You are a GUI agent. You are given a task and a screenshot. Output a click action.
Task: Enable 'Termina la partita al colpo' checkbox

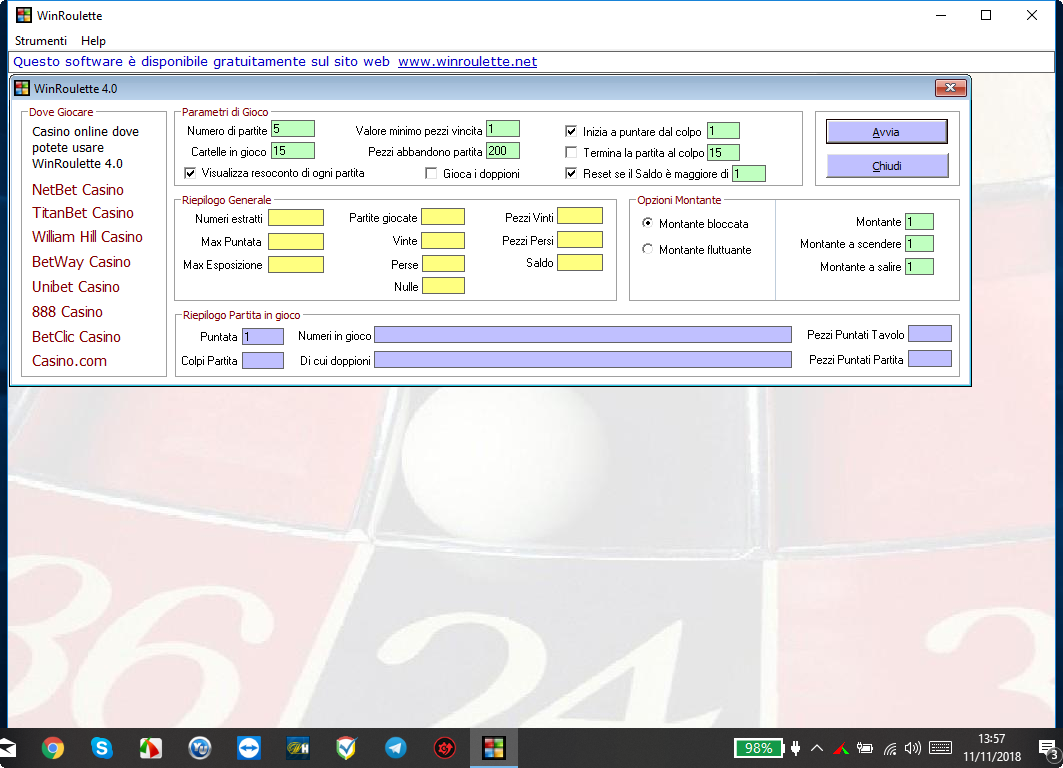click(x=571, y=153)
